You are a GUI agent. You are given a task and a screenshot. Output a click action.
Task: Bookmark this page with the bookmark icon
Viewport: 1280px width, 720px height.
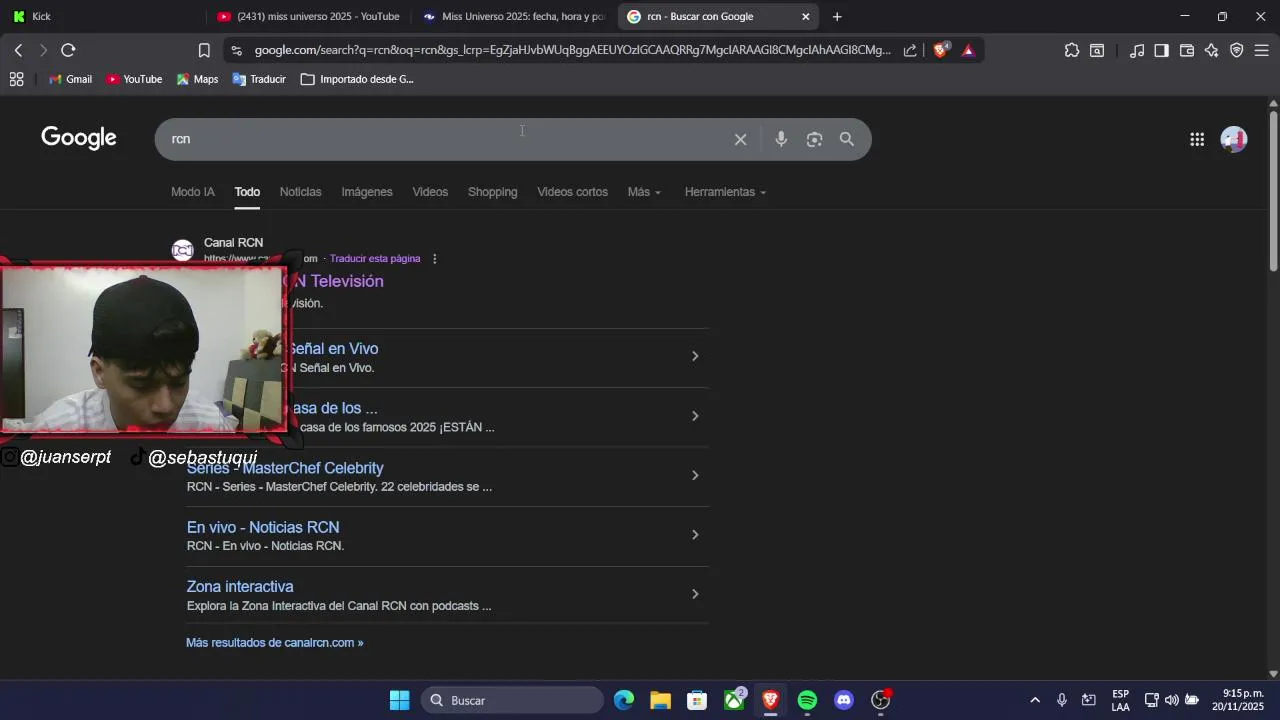[x=204, y=50]
